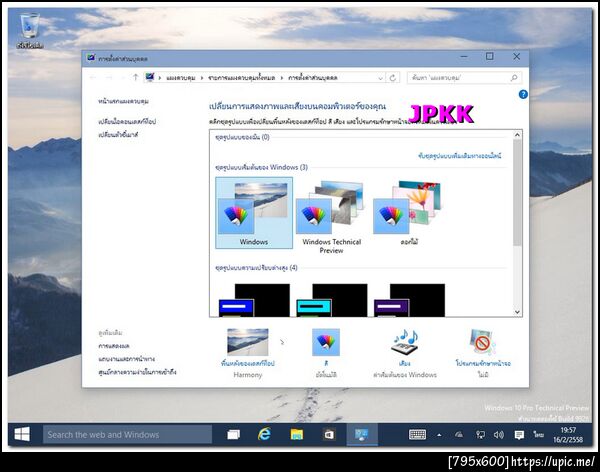The image size is (600, 472).
Task: Click Change desktop icons link
Action: click(127, 122)
